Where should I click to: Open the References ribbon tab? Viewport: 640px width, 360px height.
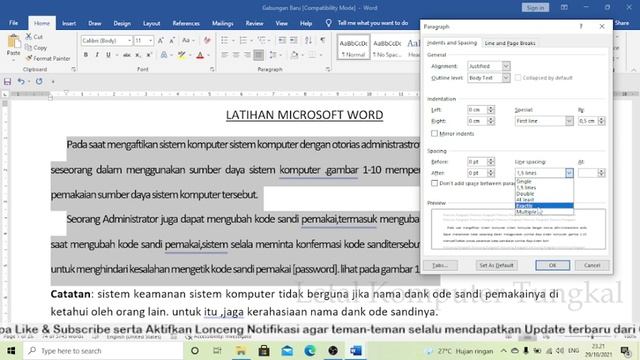click(x=186, y=23)
